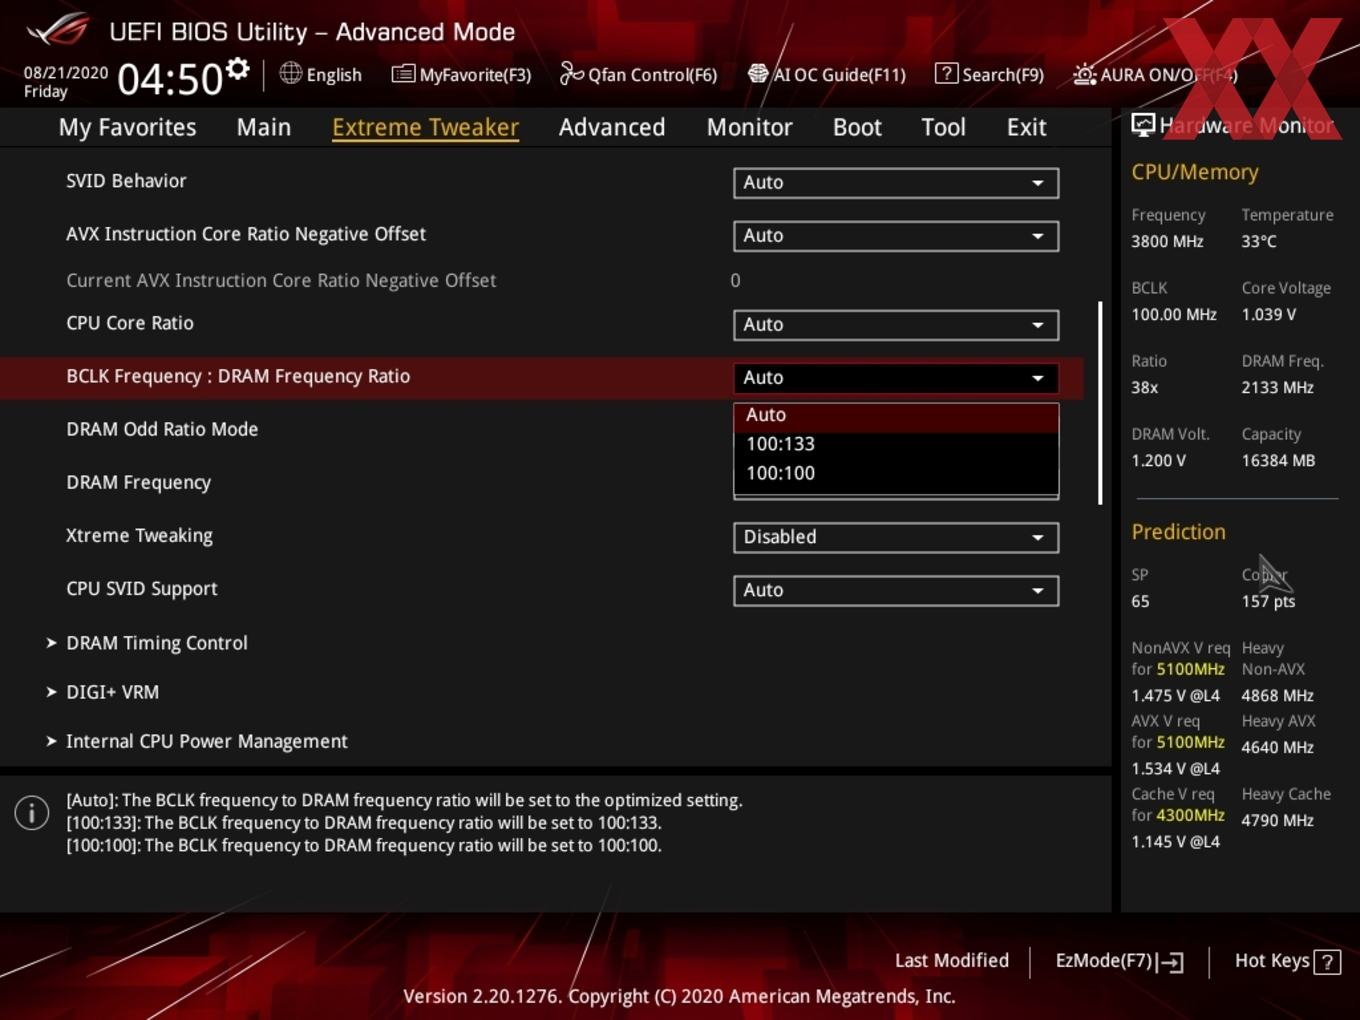
Task: Switch to Monitor tab
Action: (x=749, y=127)
